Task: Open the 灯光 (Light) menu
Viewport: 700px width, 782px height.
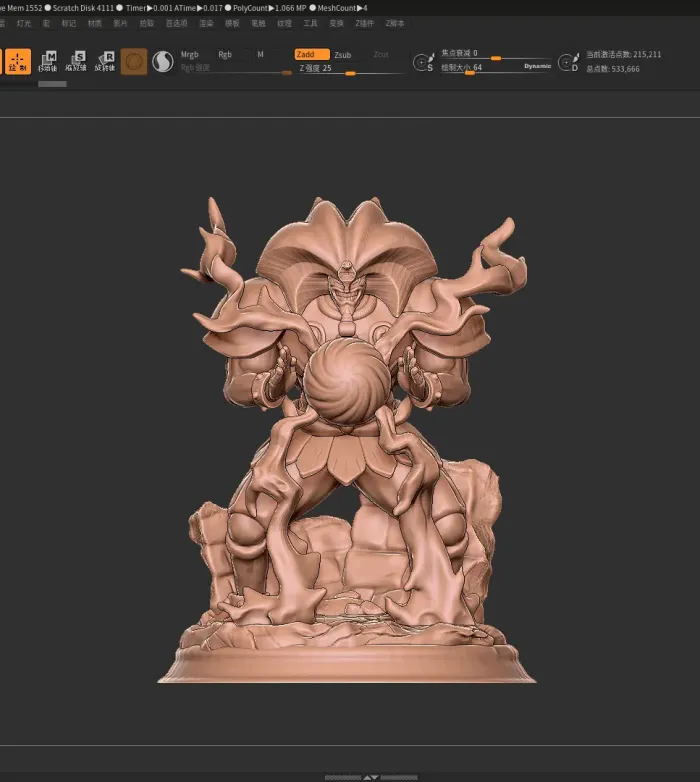Action: (23, 23)
